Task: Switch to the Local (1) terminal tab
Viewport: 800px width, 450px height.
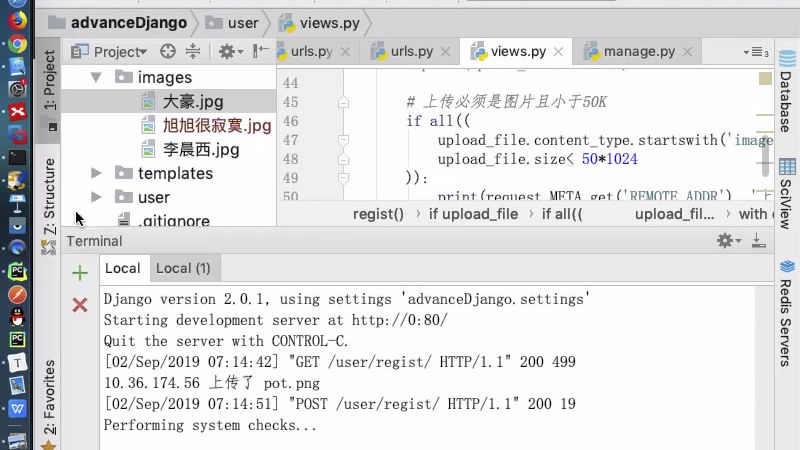Action: (x=184, y=268)
